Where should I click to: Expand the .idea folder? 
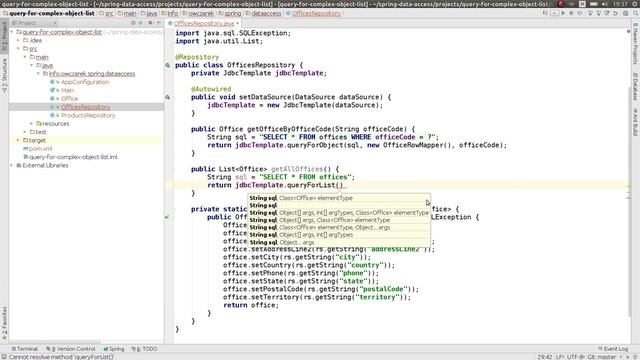click(x=18, y=40)
